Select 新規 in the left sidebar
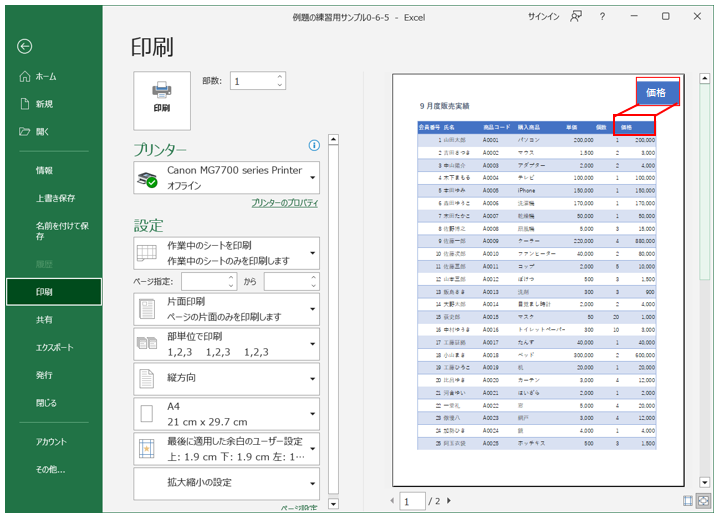 click(44, 104)
